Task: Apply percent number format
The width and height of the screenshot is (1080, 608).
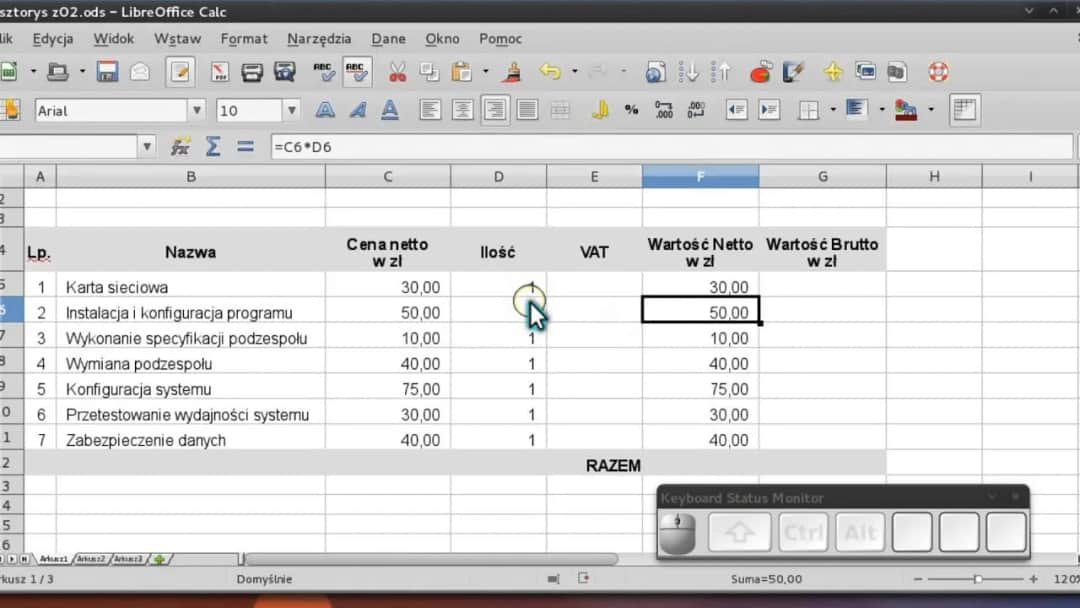Action: (631, 110)
